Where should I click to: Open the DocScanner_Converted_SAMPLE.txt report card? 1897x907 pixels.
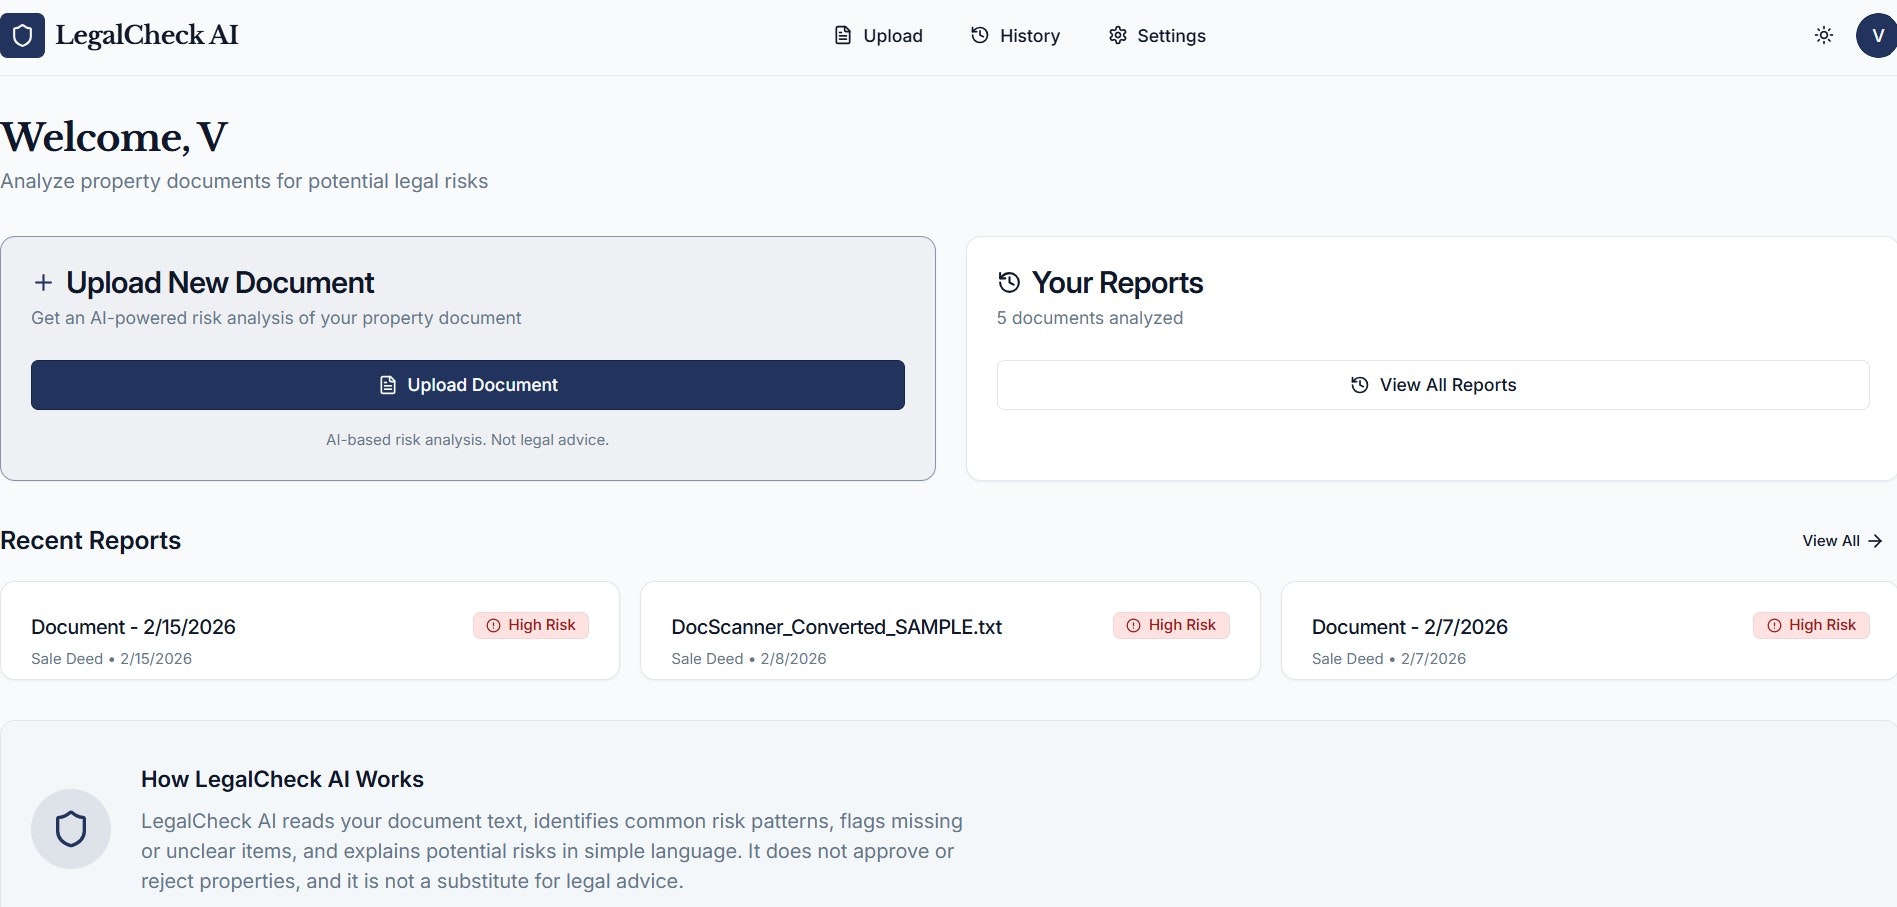[950, 630]
